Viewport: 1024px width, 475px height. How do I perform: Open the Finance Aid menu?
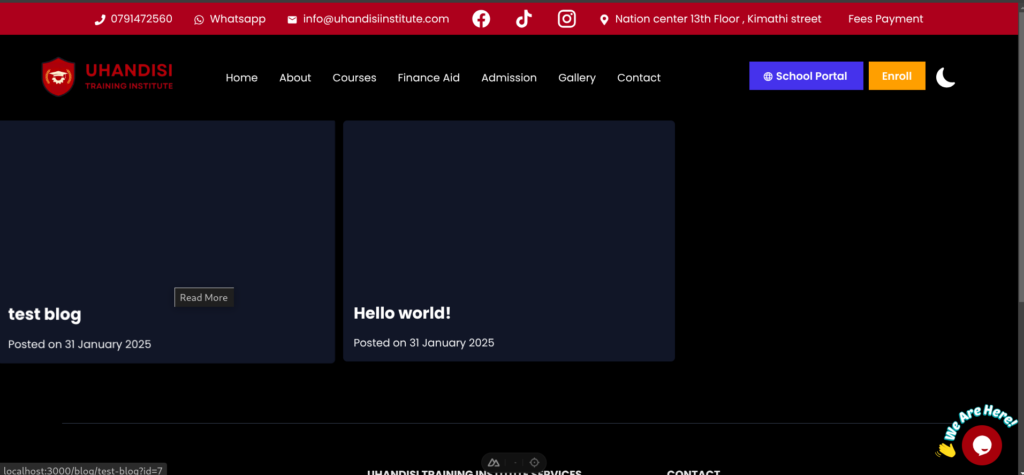[x=428, y=78]
